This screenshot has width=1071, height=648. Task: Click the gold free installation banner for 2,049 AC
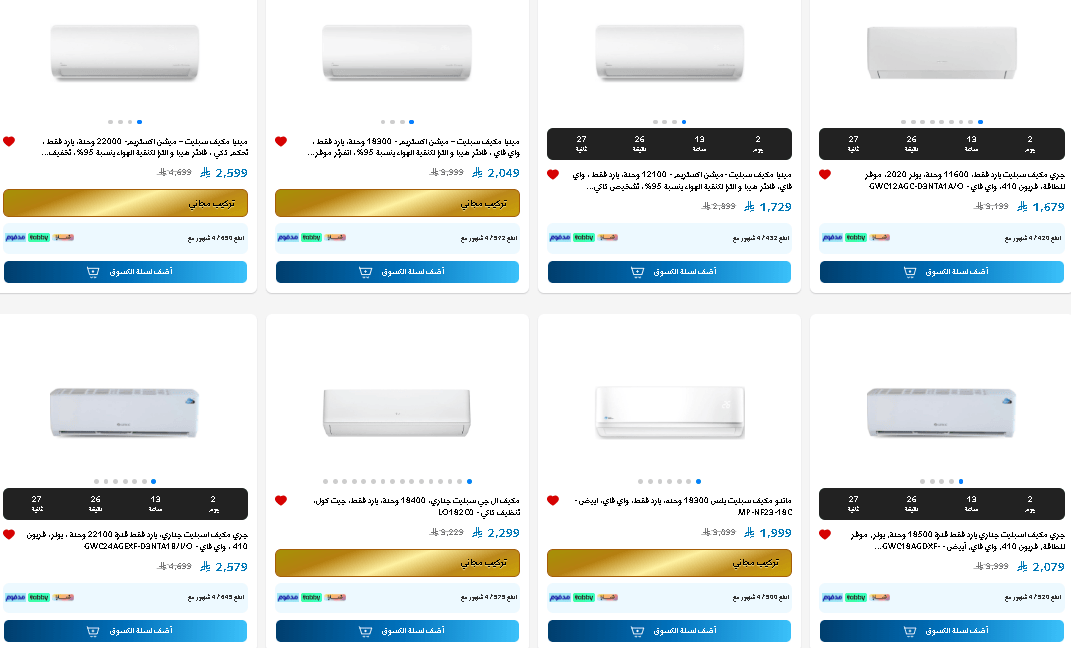tap(398, 203)
